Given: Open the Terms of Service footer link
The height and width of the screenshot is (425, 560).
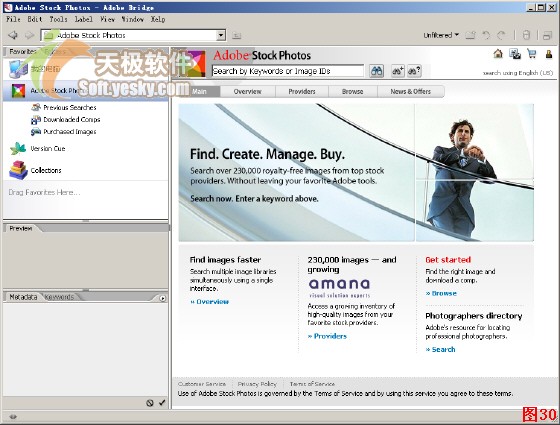Looking at the screenshot, I should click(312, 384).
